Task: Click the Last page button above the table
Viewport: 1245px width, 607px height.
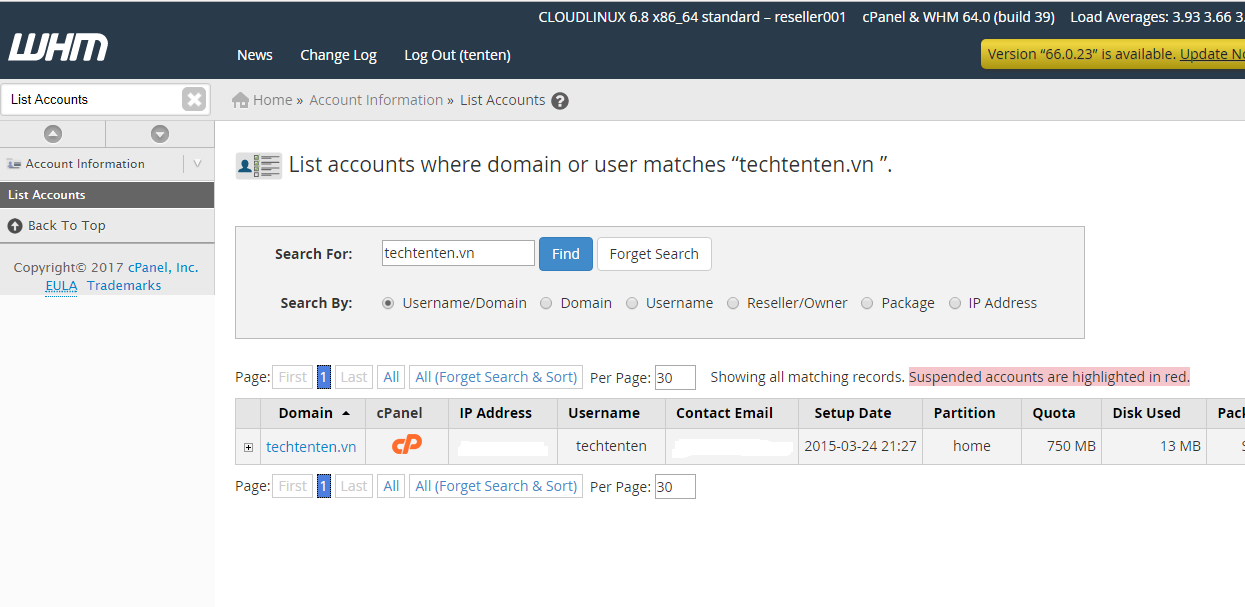Action: pyautogui.click(x=354, y=377)
